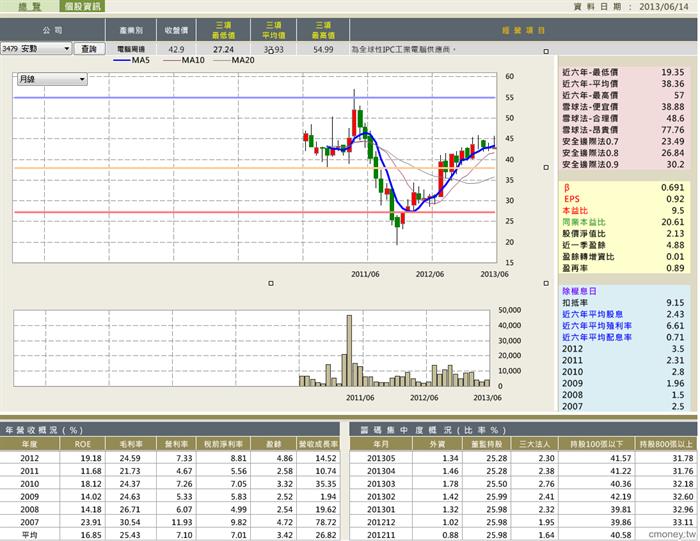Click the 股價淨值比 label
This screenshot has width=700, height=541.
584,234
